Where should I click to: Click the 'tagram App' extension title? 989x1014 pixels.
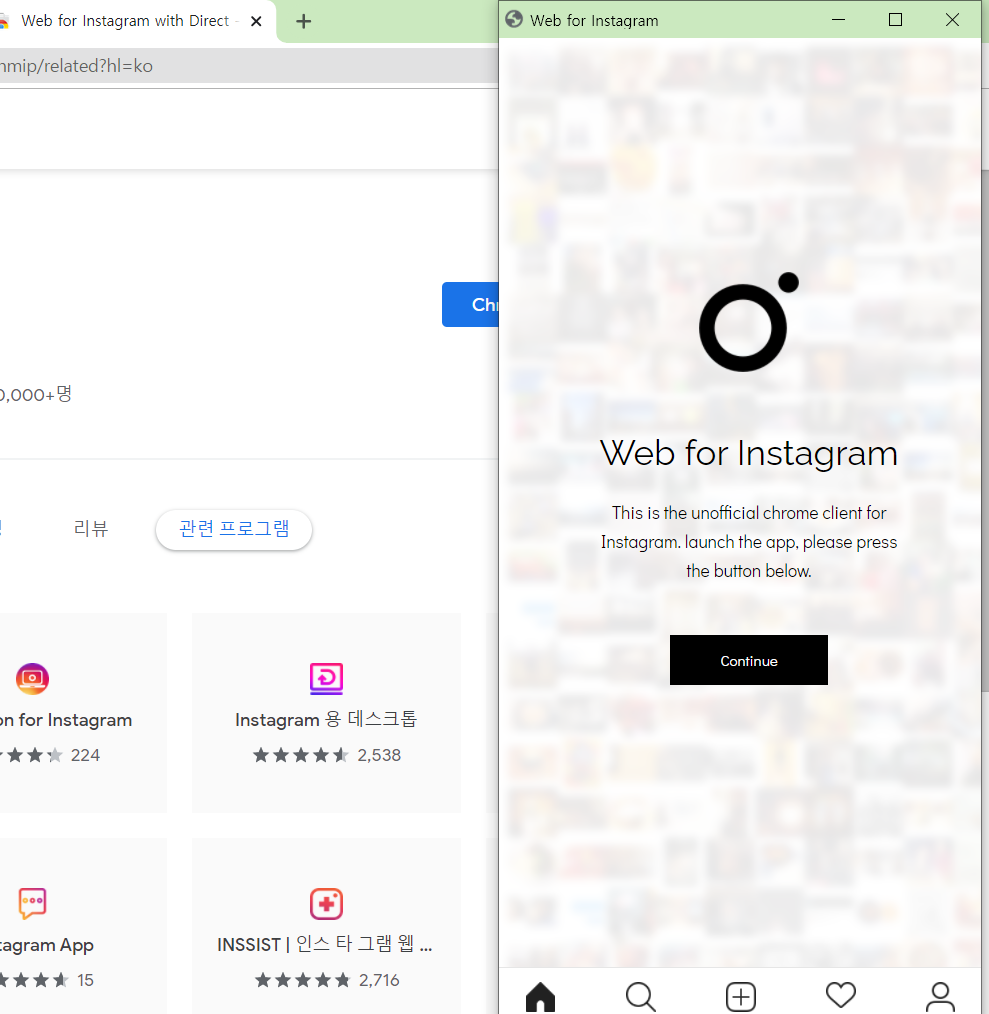pyautogui.click(x=47, y=945)
